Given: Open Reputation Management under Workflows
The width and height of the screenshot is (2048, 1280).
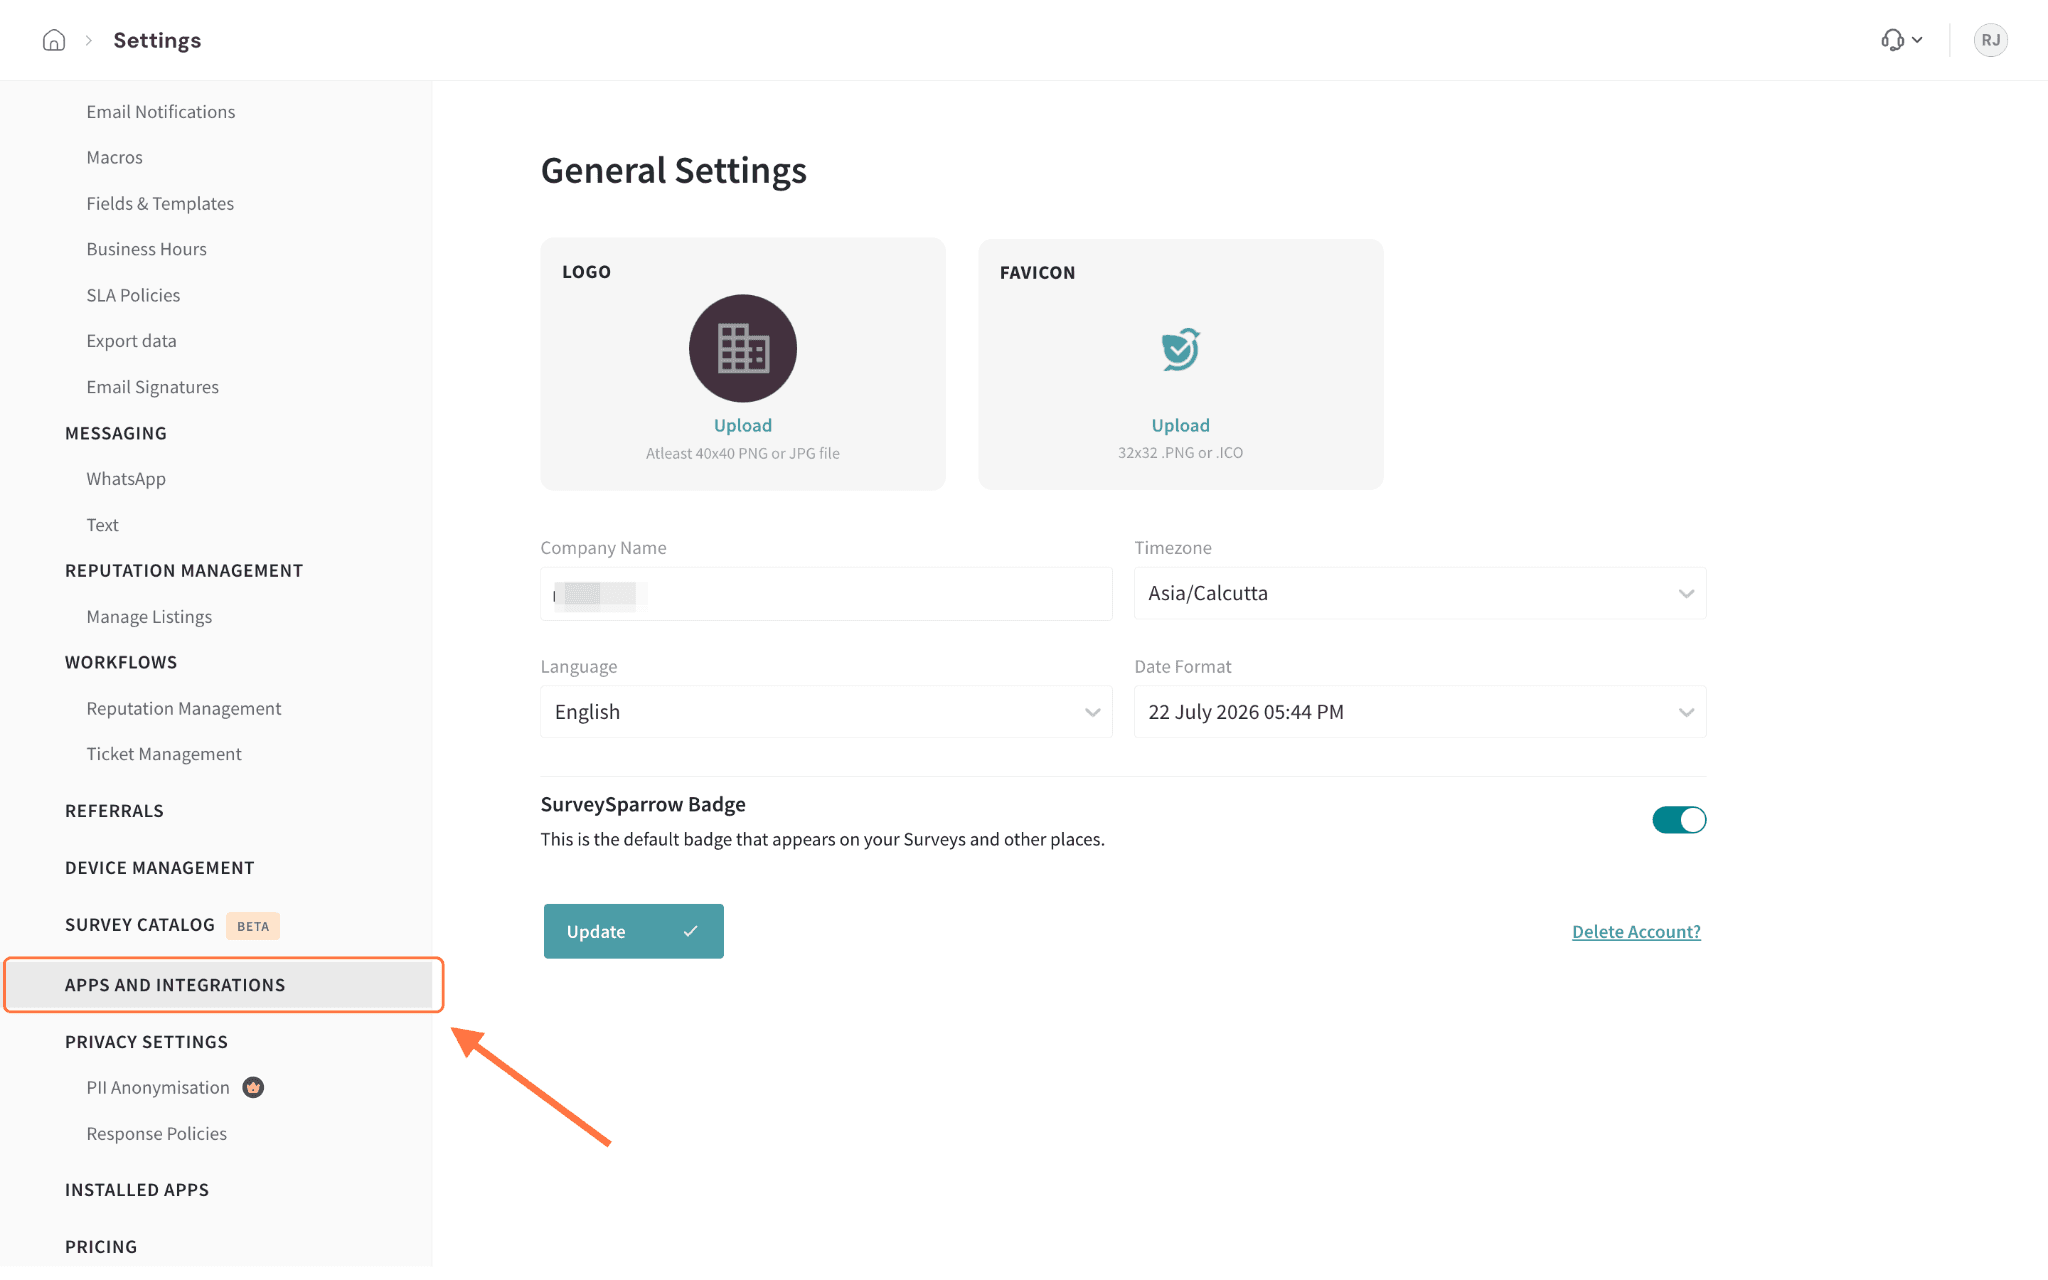Looking at the screenshot, I should point(184,708).
